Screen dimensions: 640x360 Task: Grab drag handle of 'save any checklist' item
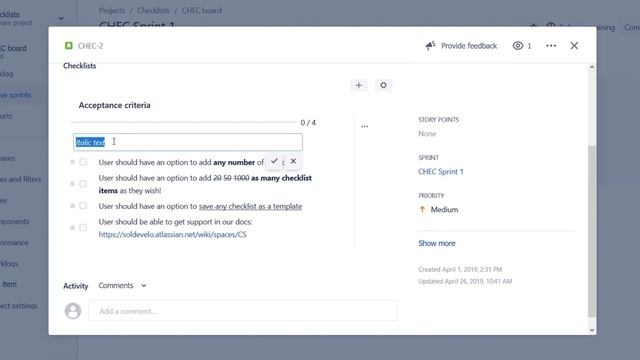click(72, 206)
